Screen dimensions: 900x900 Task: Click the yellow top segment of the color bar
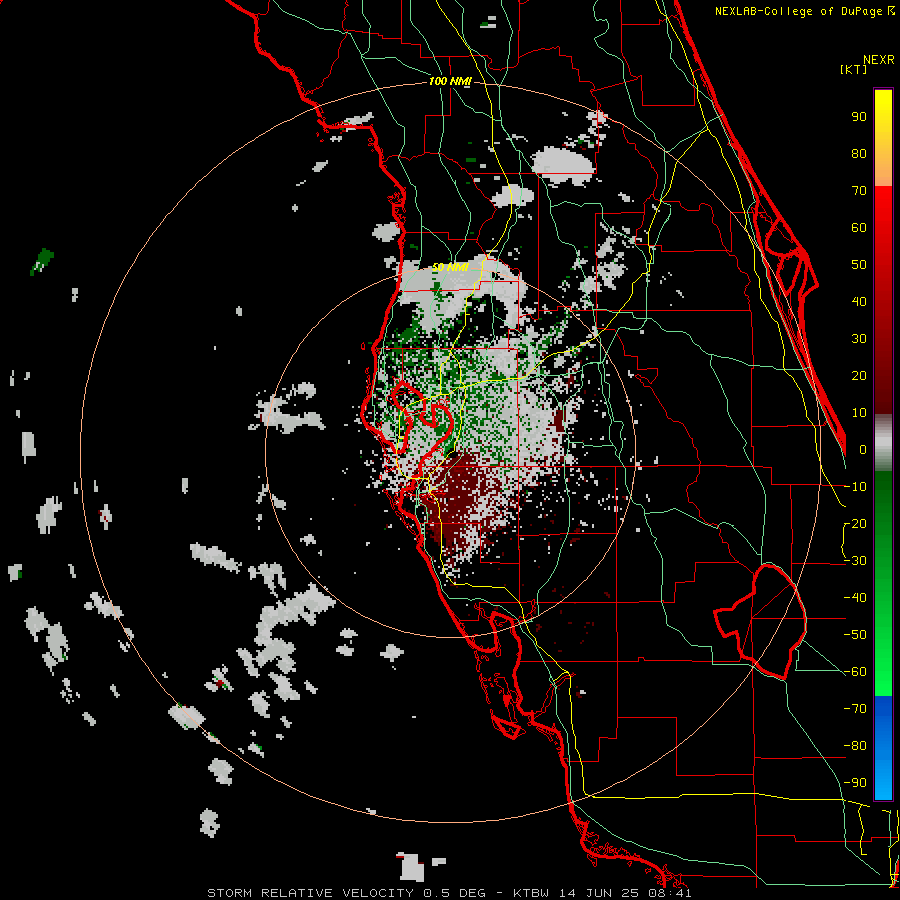(883, 138)
